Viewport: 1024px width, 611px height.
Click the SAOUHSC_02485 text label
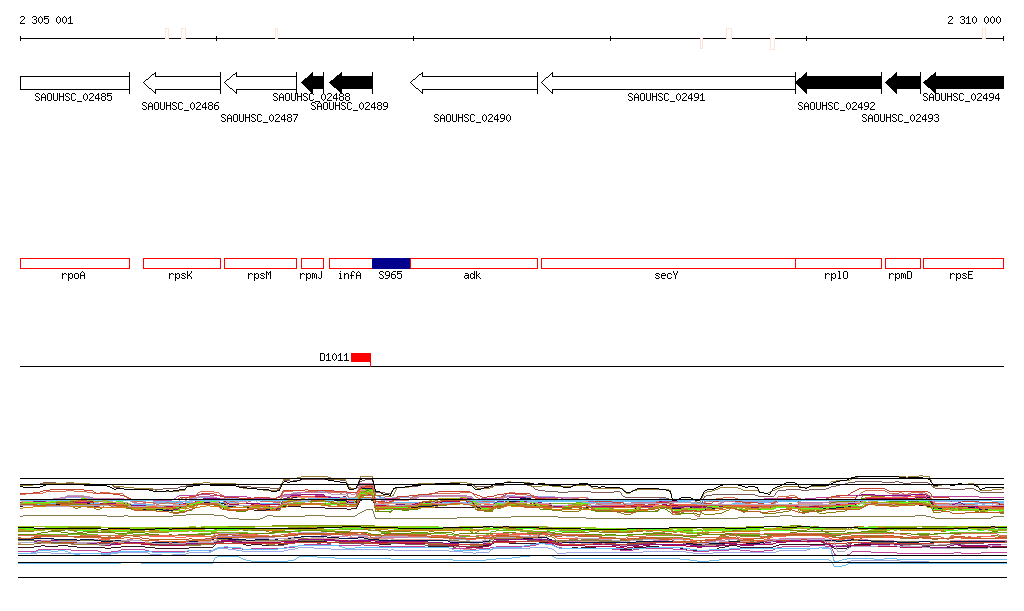(x=73, y=97)
